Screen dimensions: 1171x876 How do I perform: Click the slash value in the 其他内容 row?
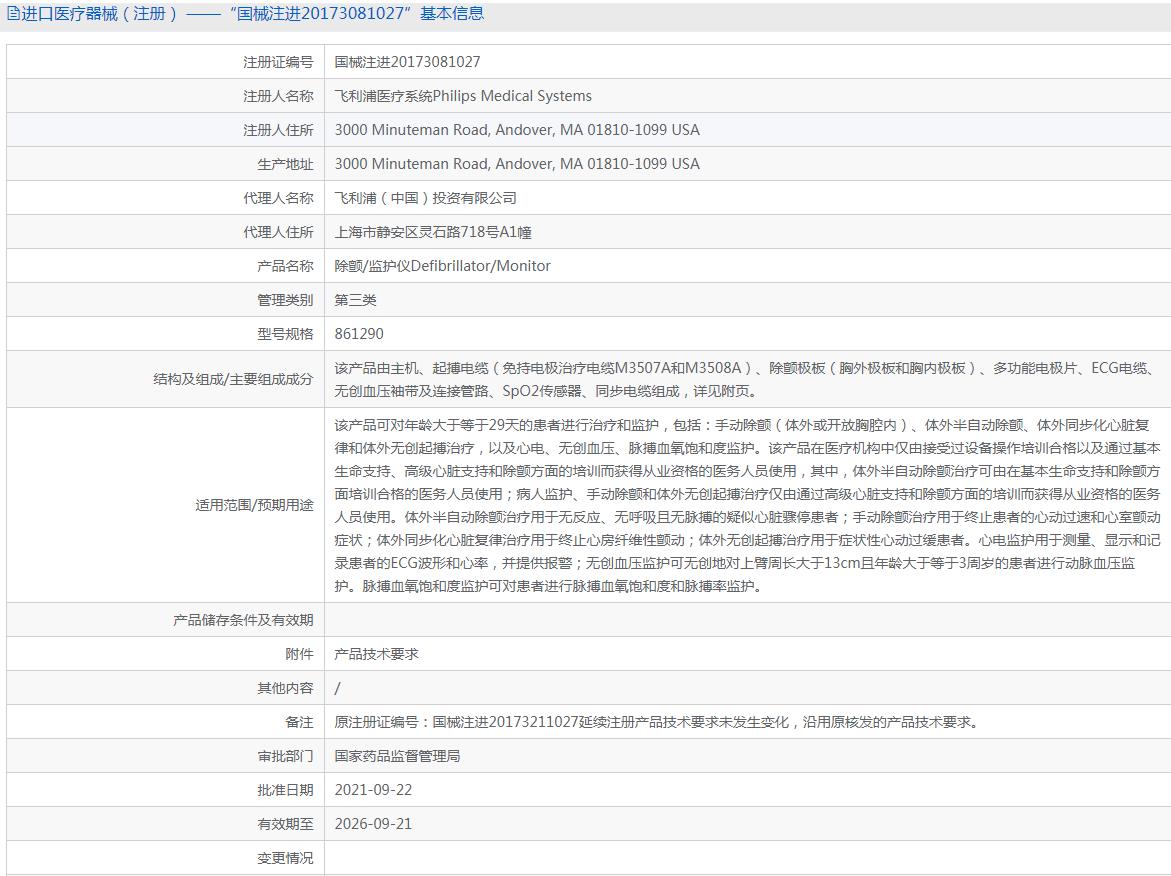tap(338, 689)
